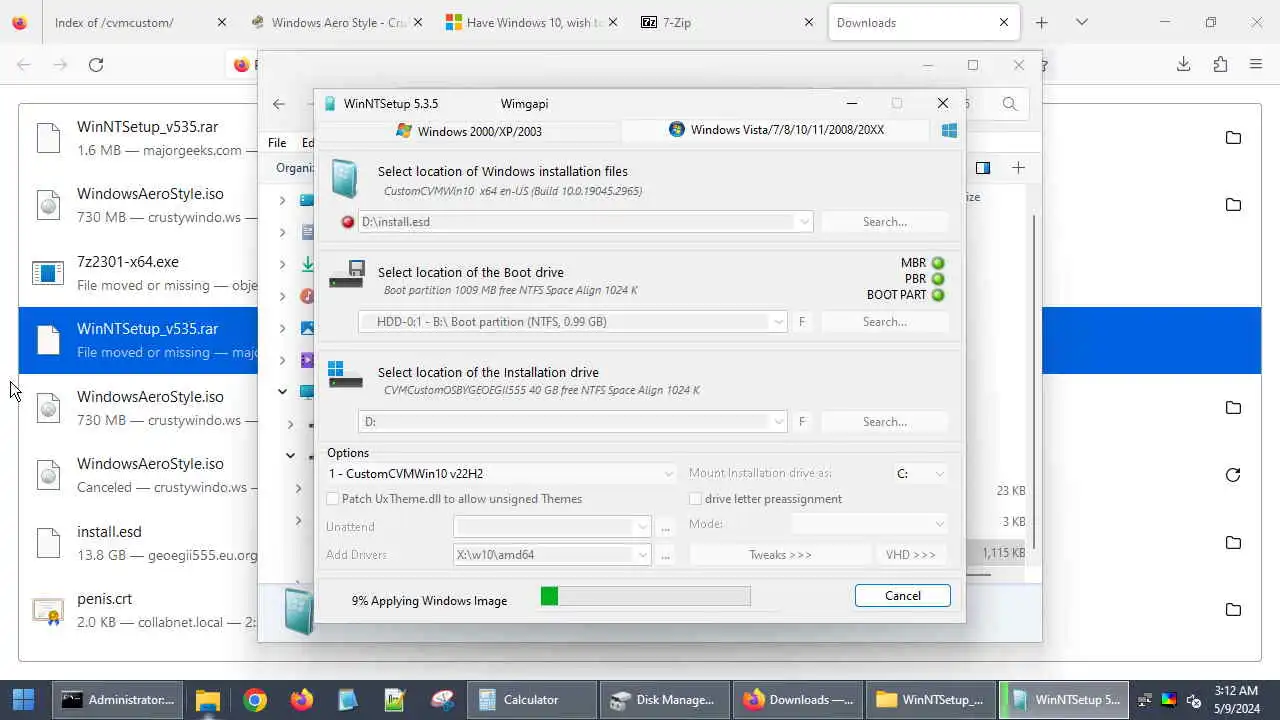Image resolution: width=1280 pixels, height=720 pixels.
Task: Switch to Disk Management taskbar button
Action: tap(664, 700)
